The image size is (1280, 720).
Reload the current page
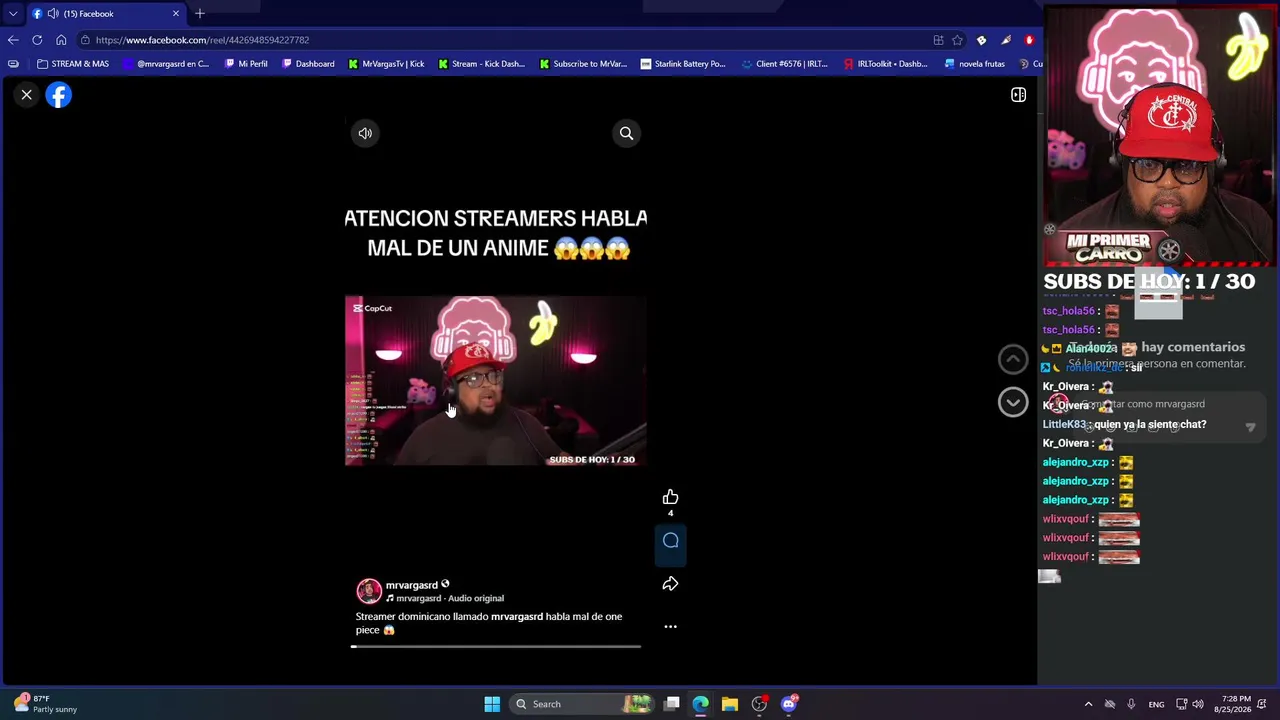tap(37, 40)
